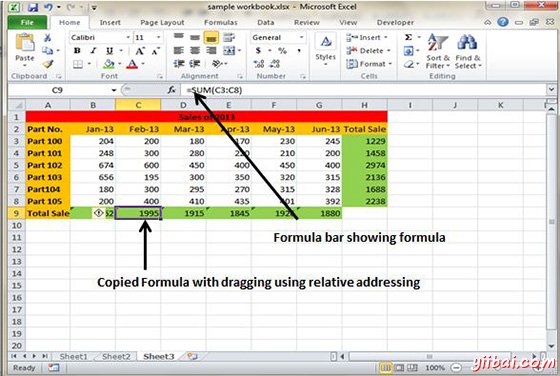Toggle Italic formatting
Viewport: 560px width, 376px height.
(93, 51)
